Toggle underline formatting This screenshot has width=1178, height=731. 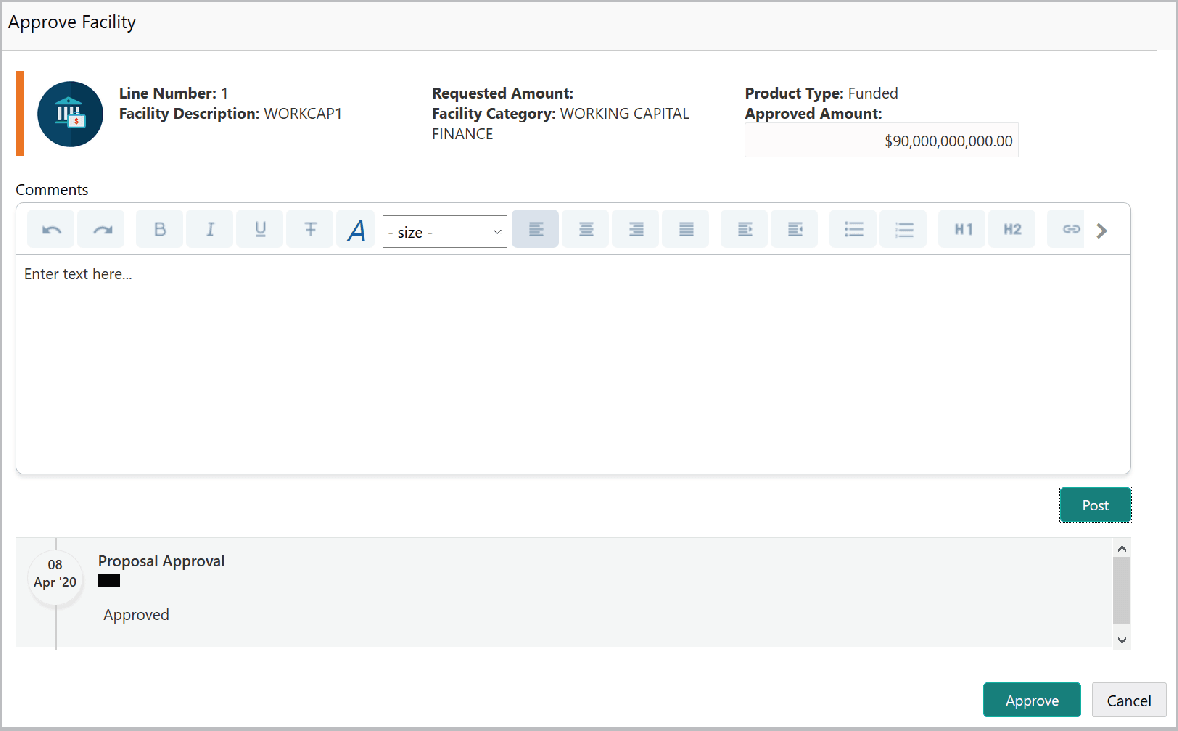260,229
